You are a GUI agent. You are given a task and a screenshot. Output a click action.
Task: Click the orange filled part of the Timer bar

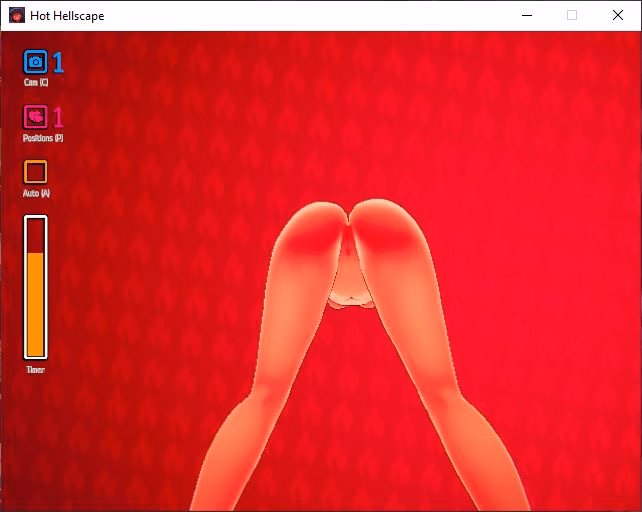(x=35, y=305)
